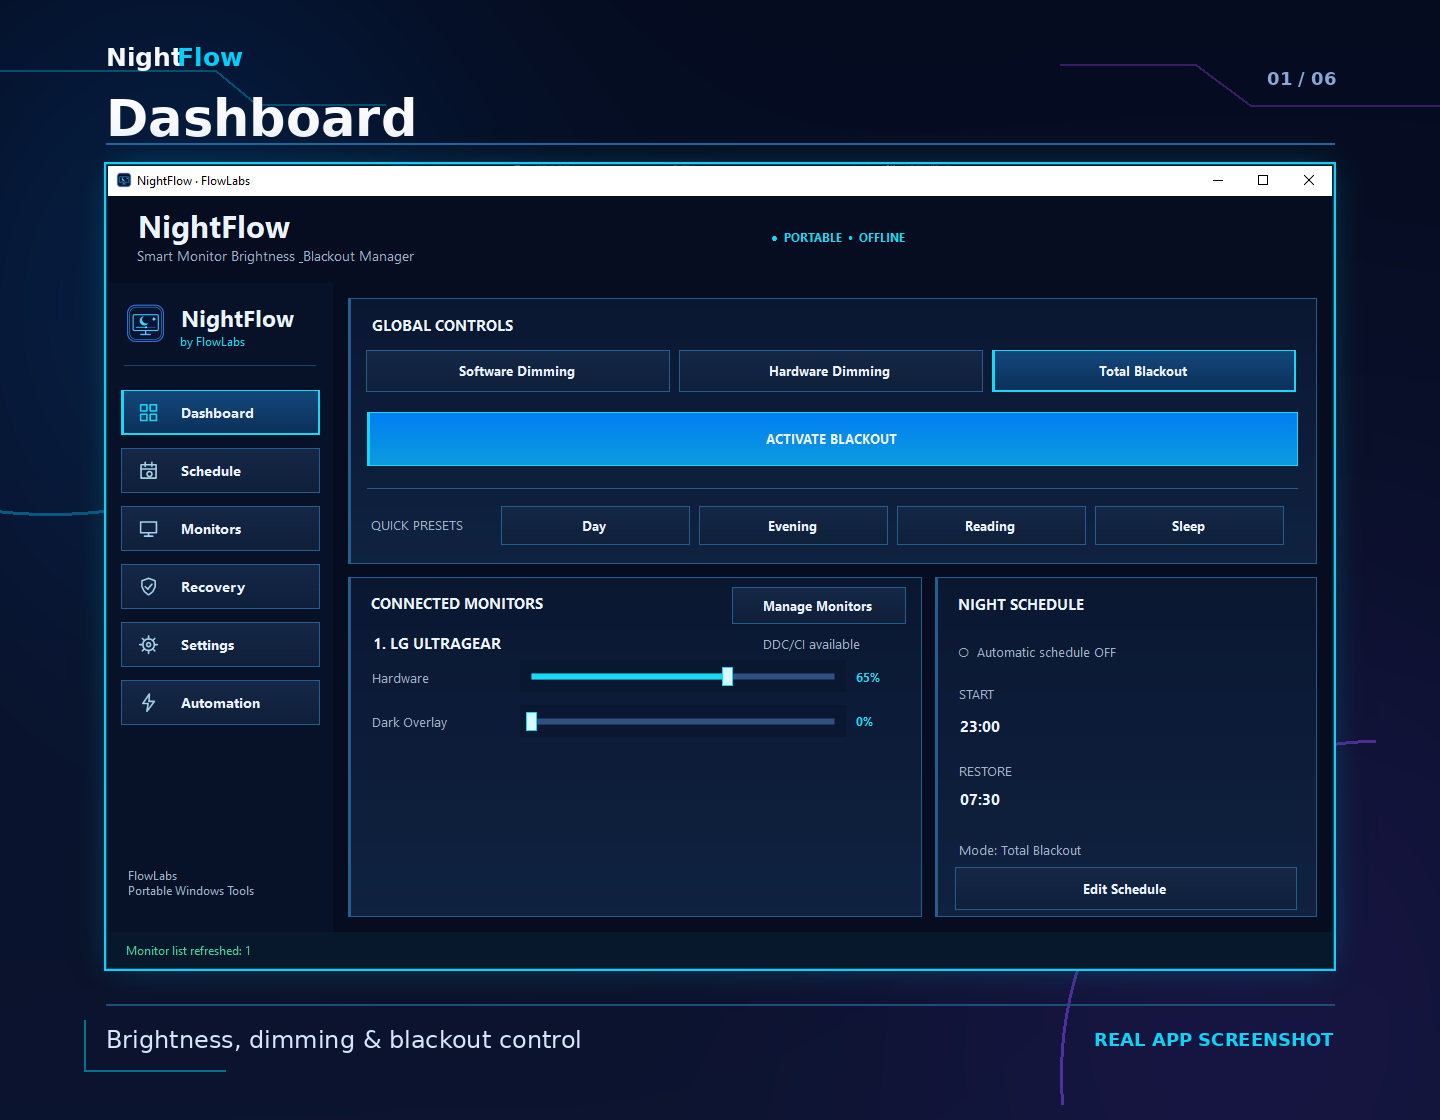Click the Hardware brightness slider handle

(x=728, y=677)
